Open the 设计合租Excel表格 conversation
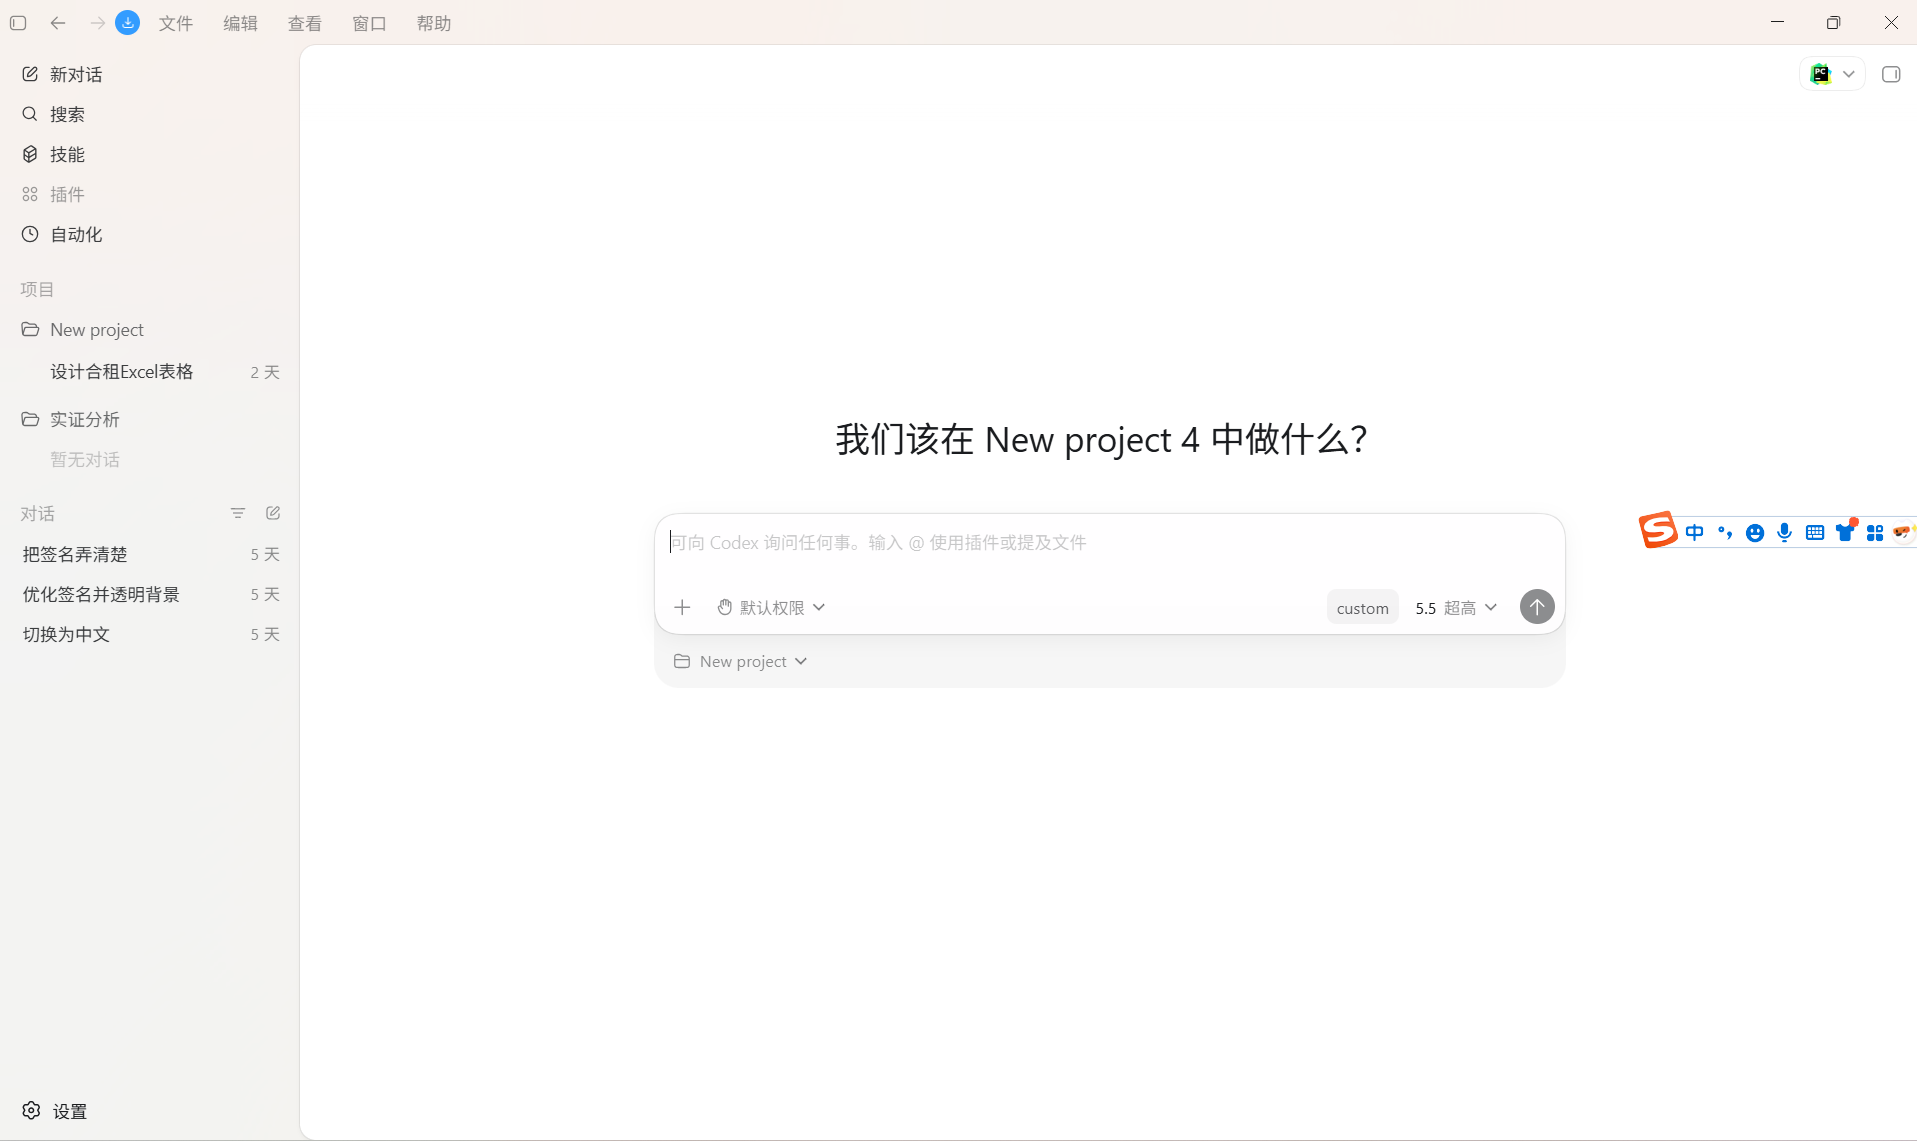The image size is (1917, 1141). (x=150, y=371)
